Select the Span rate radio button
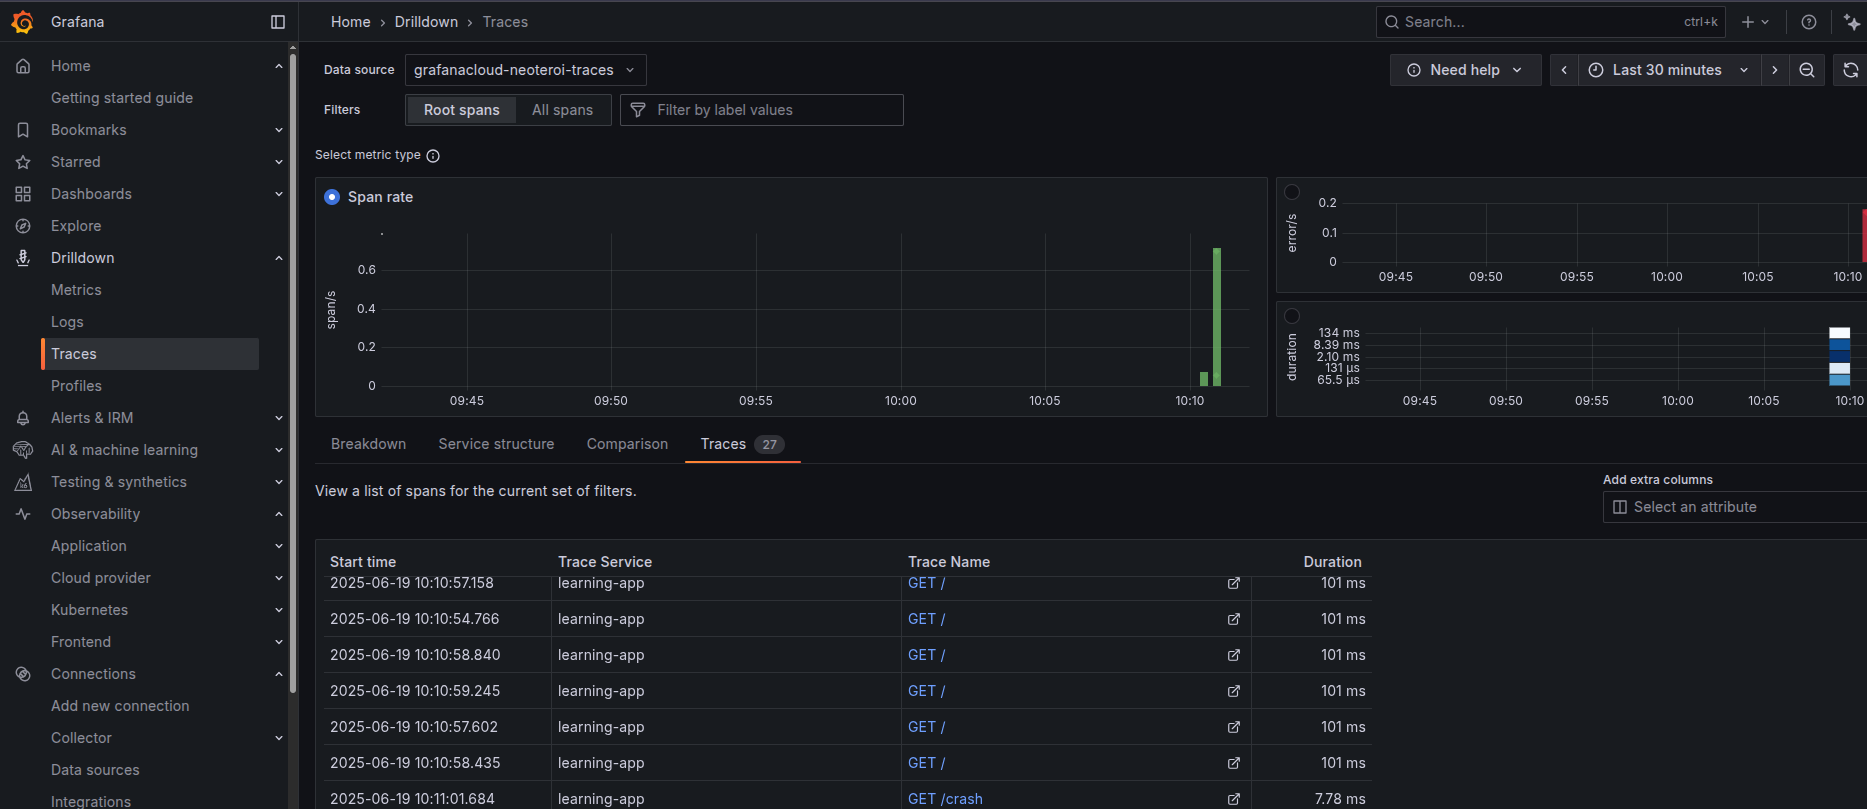Screen dimensions: 1867x809 point(332,197)
